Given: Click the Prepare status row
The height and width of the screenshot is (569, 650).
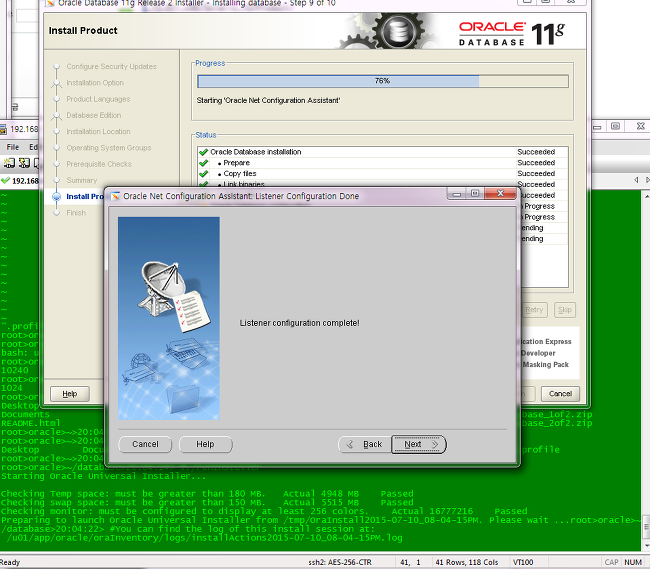Looking at the screenshot, I should tap(383, 163).
